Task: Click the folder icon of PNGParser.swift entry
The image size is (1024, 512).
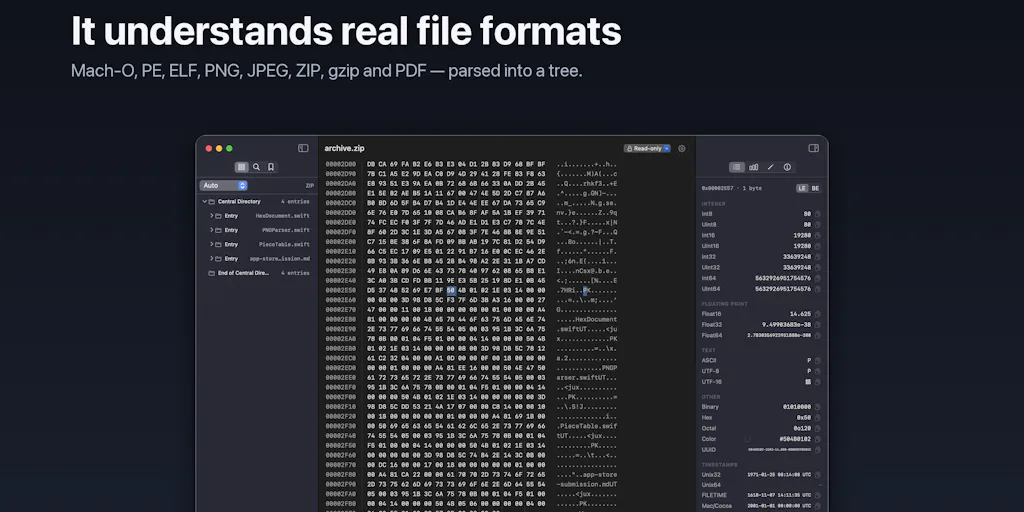Action: tap(219, 230)
